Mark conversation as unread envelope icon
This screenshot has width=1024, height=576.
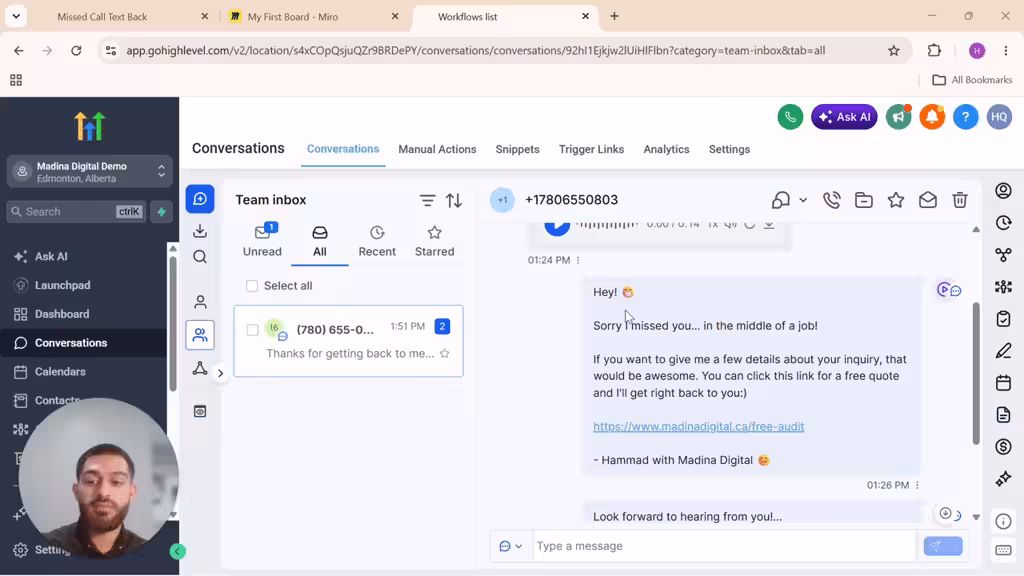point(927,200)
